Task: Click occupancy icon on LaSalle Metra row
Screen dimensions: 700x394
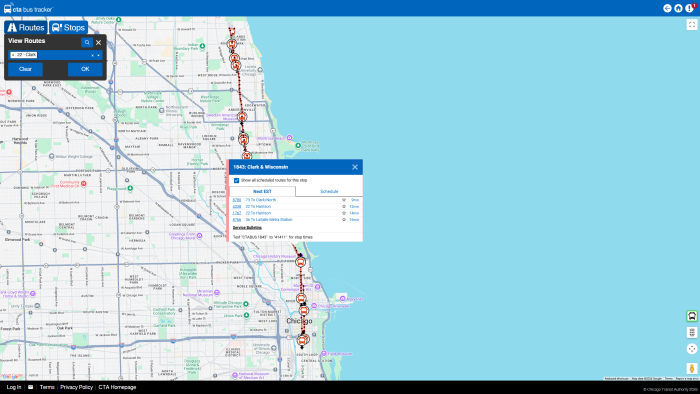Action: tap(344, 220)
